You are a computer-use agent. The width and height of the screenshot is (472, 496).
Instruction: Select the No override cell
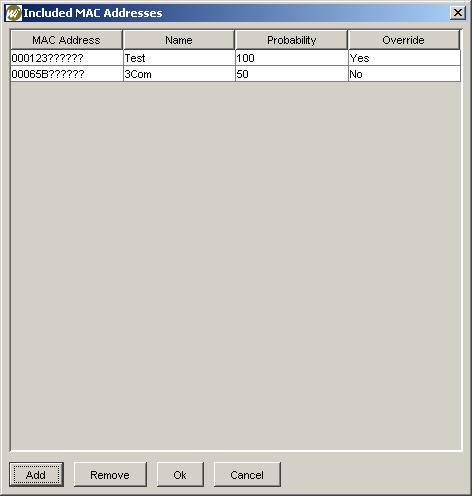click(x=404, y=74)
